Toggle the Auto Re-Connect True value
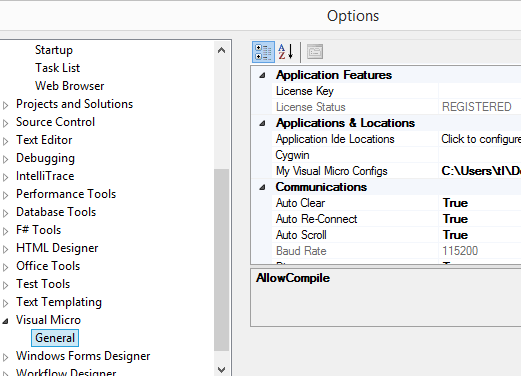The image size is (521, 376). coord(455,219)
